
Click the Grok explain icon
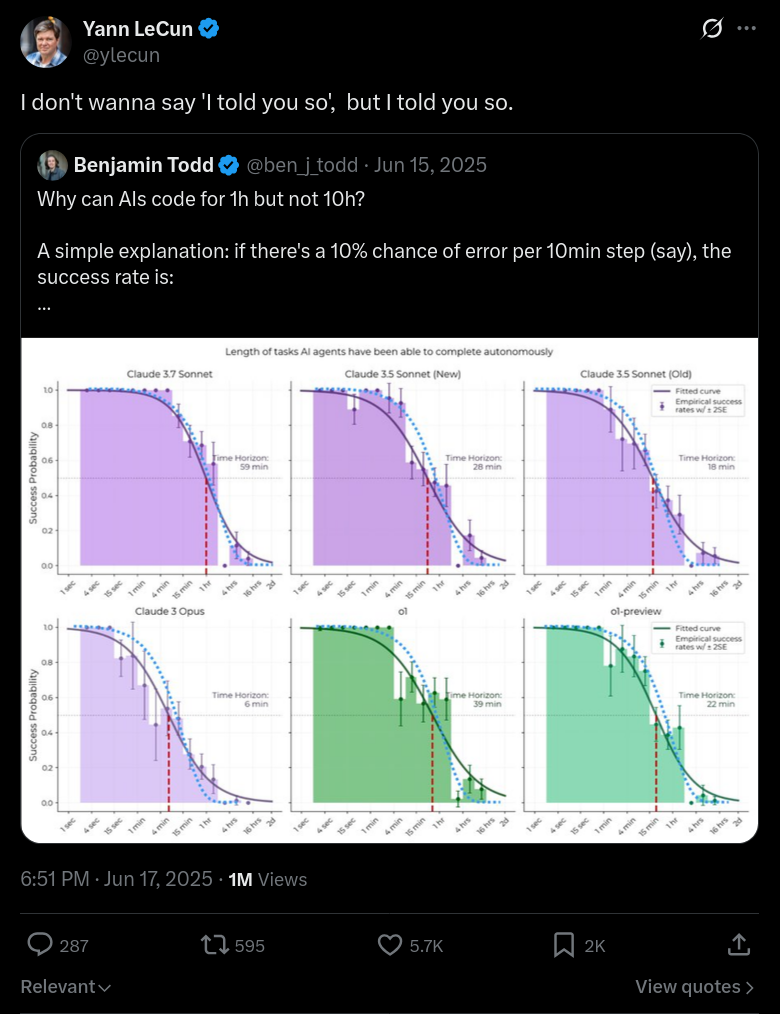[712, 28]
